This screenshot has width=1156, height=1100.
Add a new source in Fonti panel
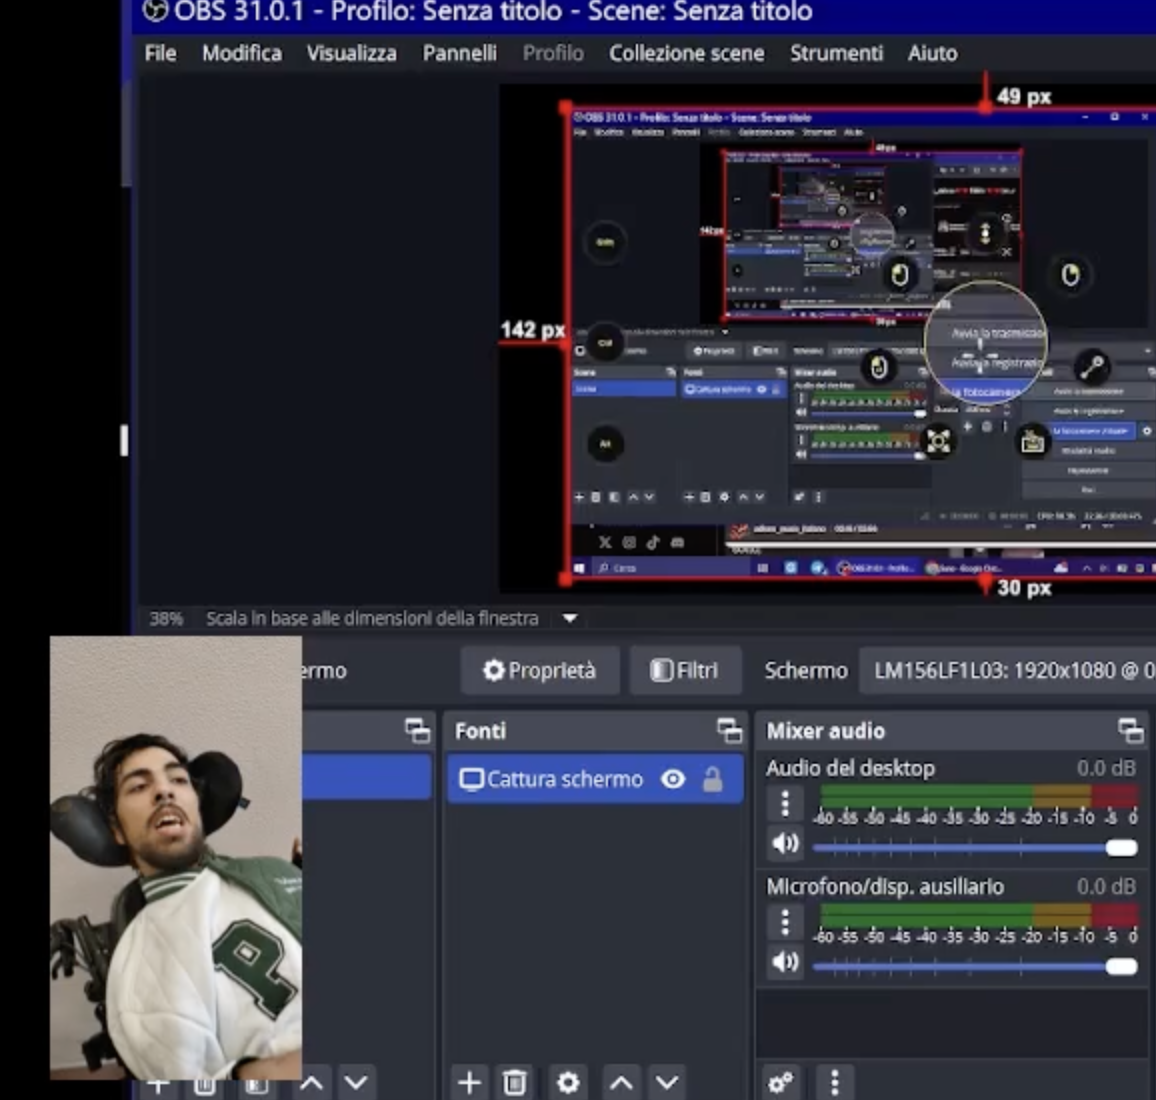tap(470, 1082)
